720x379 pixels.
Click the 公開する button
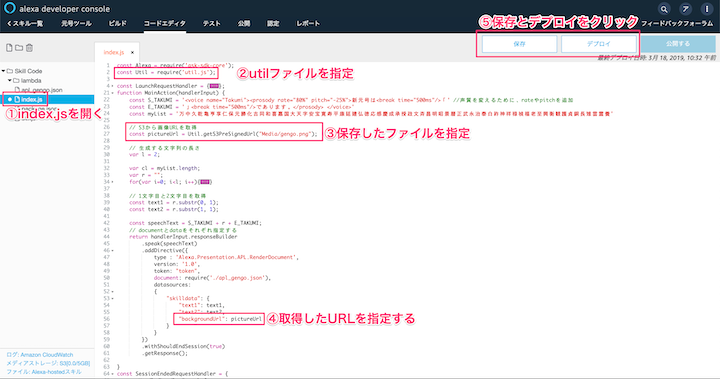tap(678, 44)
